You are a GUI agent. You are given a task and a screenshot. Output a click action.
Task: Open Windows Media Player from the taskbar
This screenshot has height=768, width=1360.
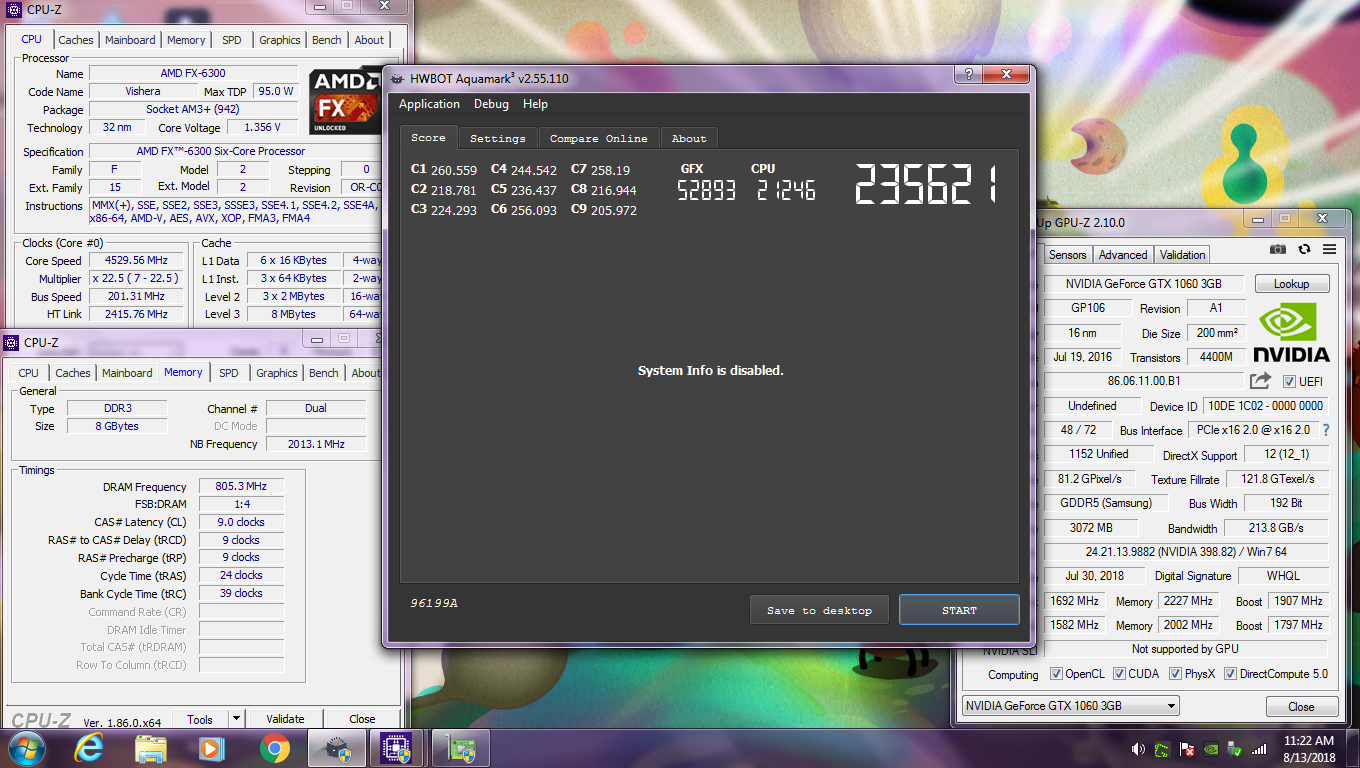tap(211, 748)
